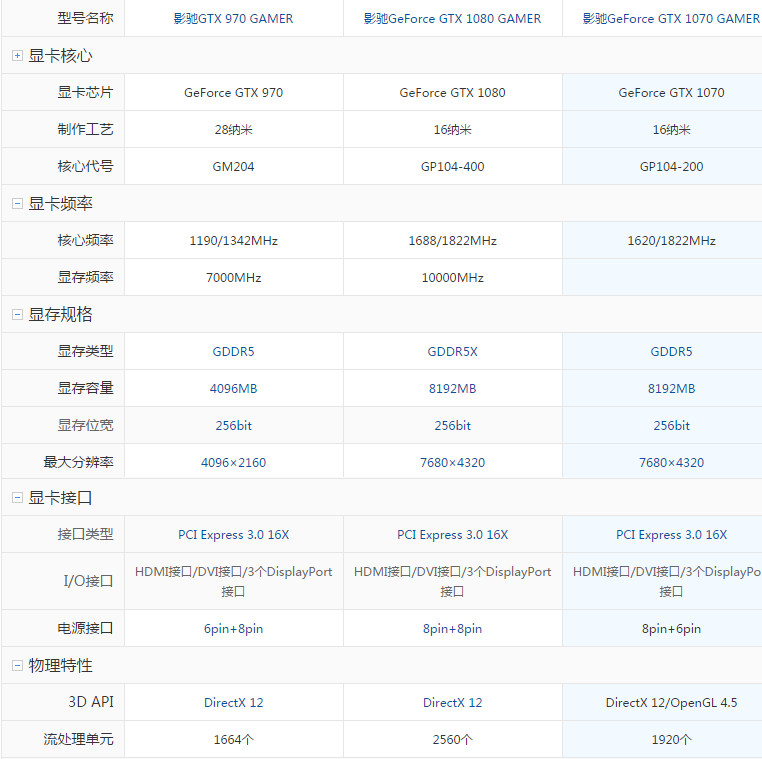Click the 最大分辨率 row label
Screen dimensions: 762x759
pos(78,462)
